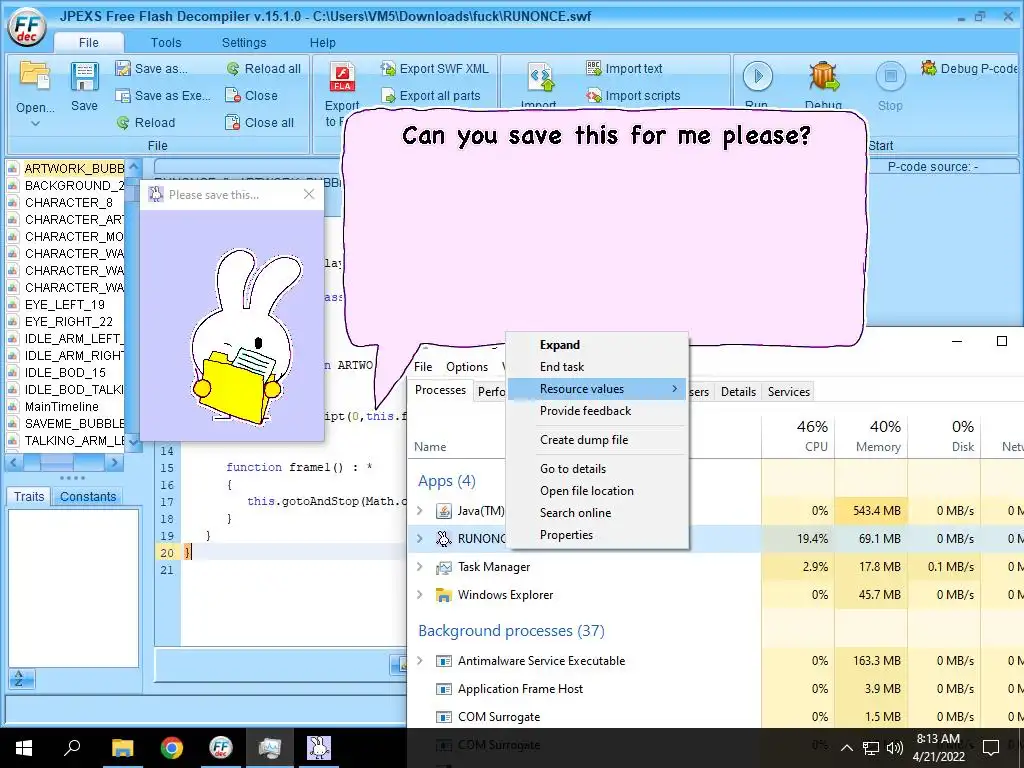Select EYE_RIGHT_22 in the script list
This screenshot has height=768, width=1024.
67,321
